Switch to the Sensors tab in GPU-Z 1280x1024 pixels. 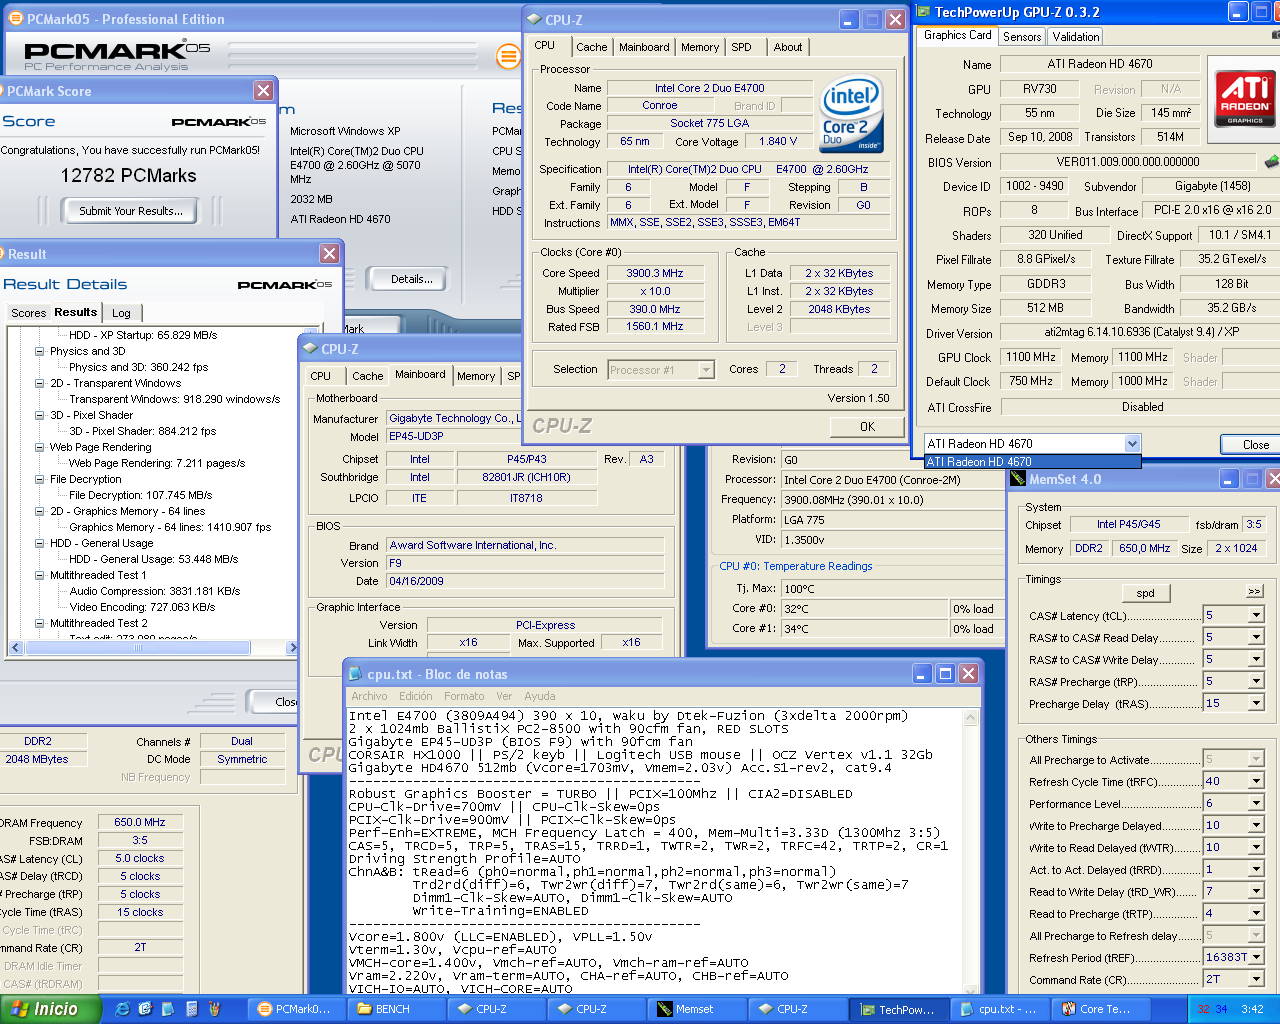pyautogui.click(x=1022, y=36)
